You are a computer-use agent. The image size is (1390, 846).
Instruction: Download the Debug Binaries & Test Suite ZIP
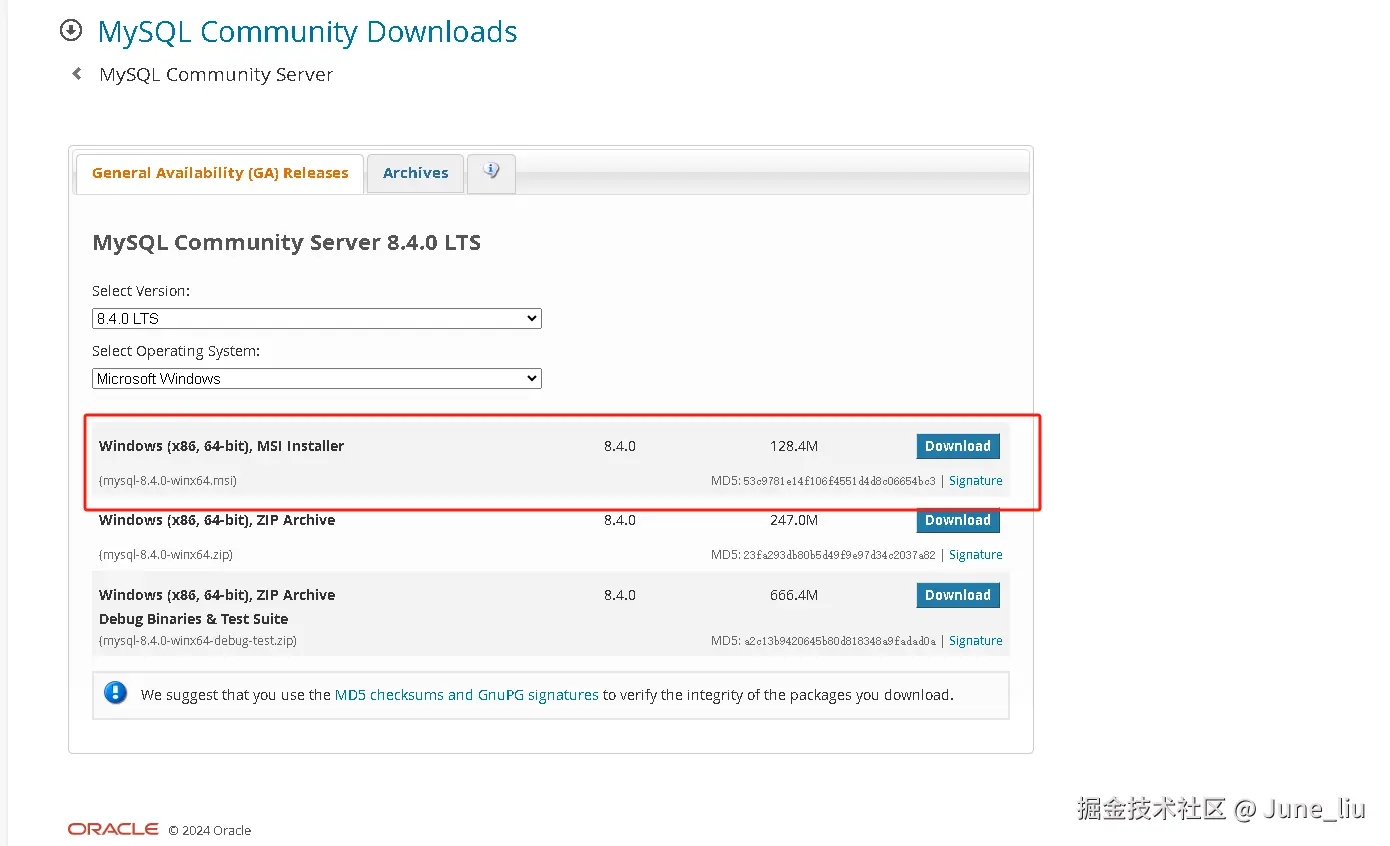click(958, 595)
